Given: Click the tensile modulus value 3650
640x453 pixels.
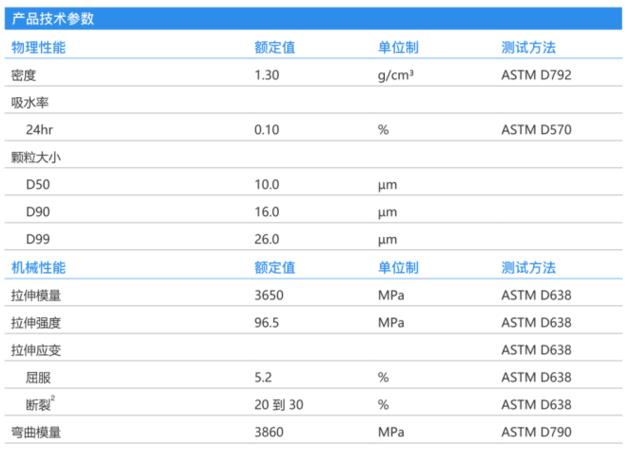Looking at the screenshot, I should pyautogui.click(x=269, y=295).
